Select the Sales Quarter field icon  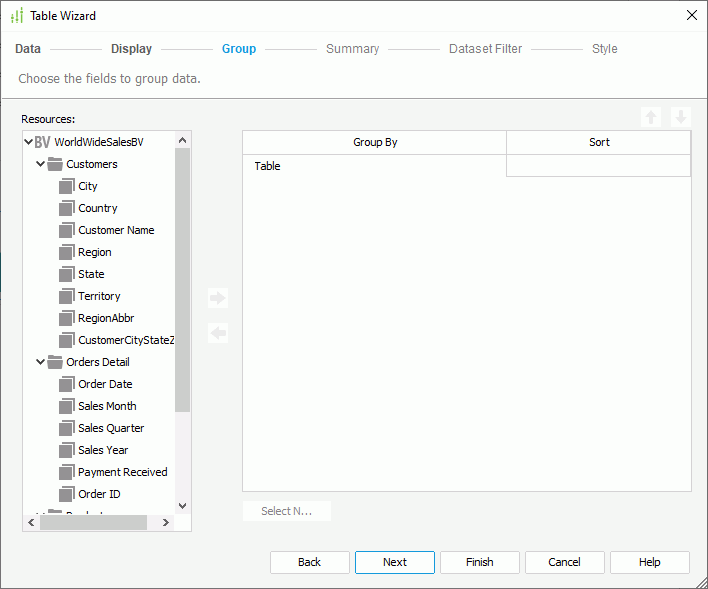tap(67, 428)
